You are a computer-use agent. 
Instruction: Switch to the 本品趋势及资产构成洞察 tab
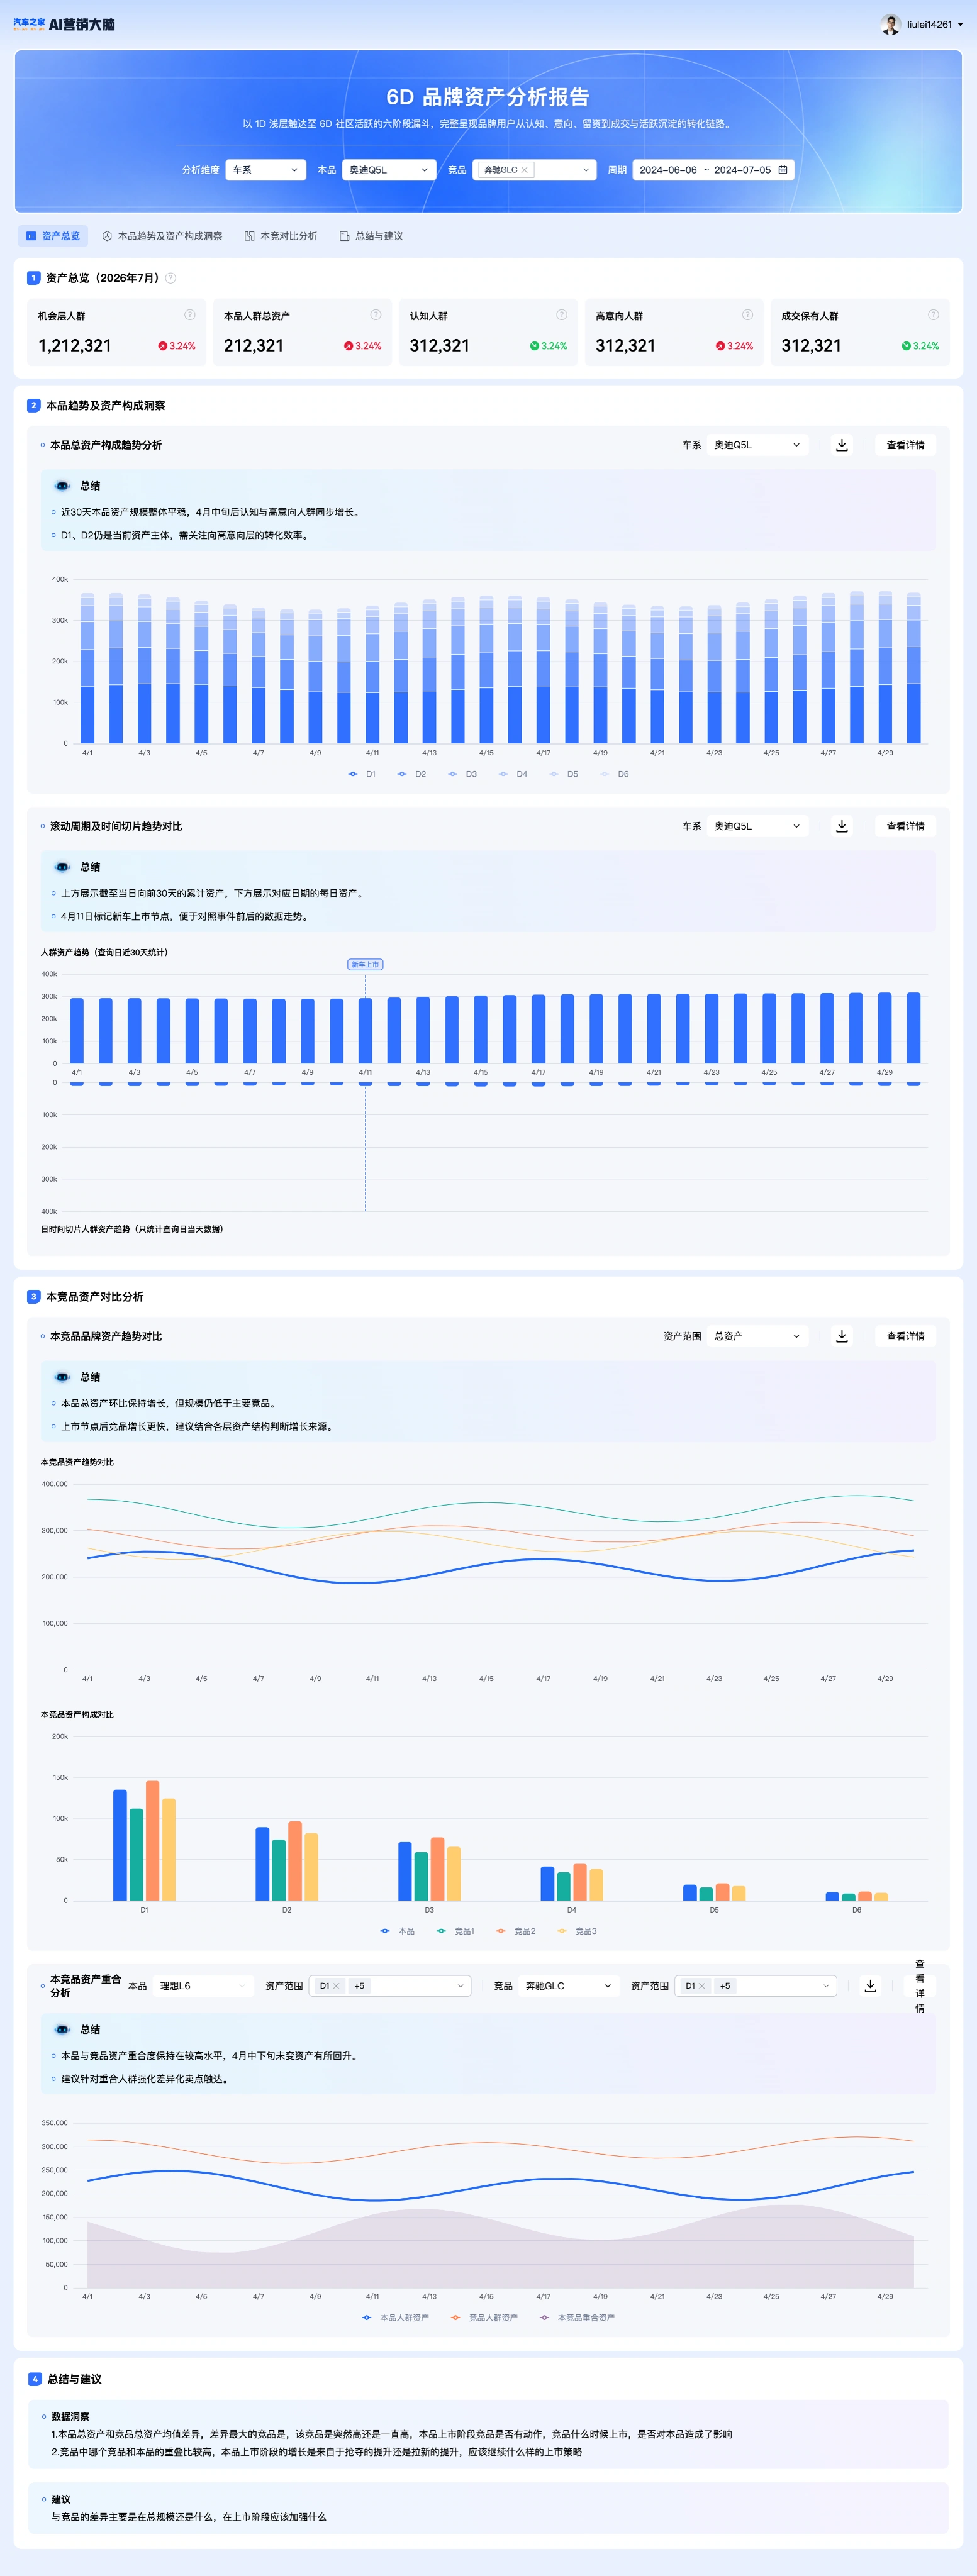tap(162, 236)
